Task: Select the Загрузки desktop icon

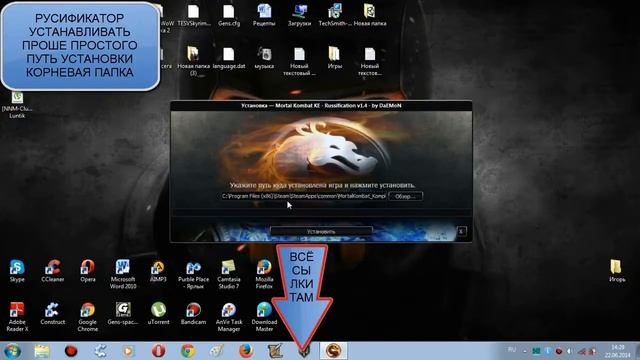Action: click(299, 15)
